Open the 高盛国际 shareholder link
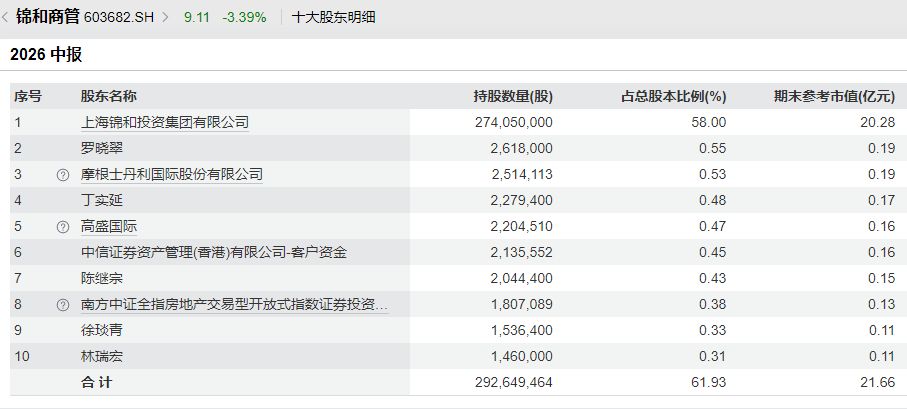Viewport: 907px width, 409px height. pyautogui.click(x=109, y=227)
